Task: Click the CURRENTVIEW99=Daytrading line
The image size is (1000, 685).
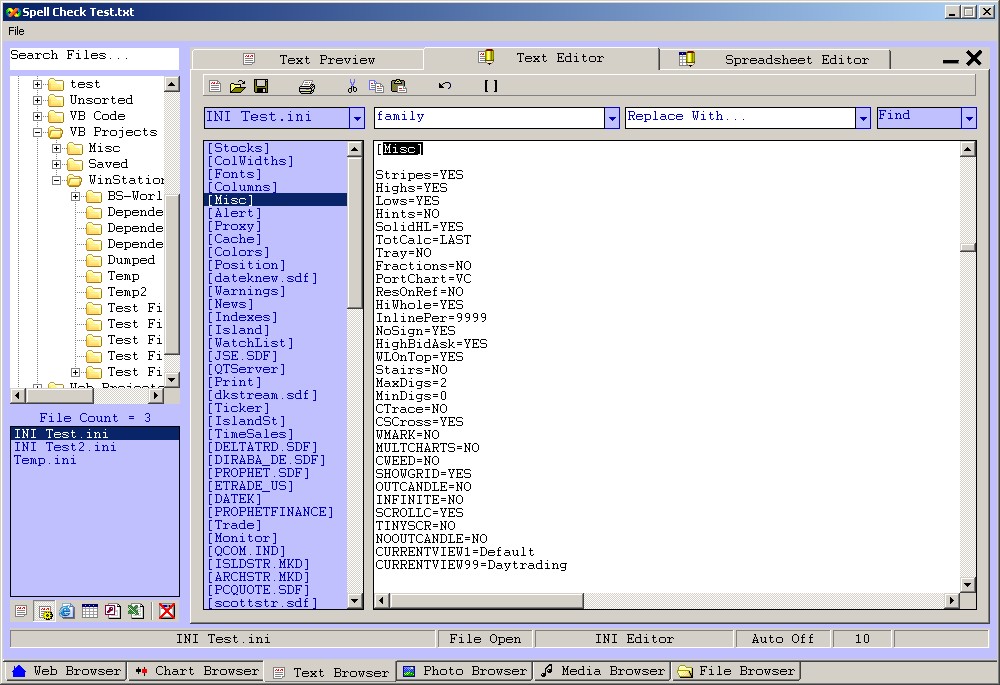Action: point(471,565)
